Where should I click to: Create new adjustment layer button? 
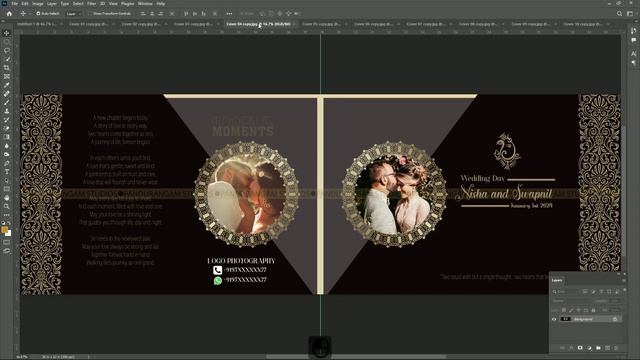coord(589,348)
